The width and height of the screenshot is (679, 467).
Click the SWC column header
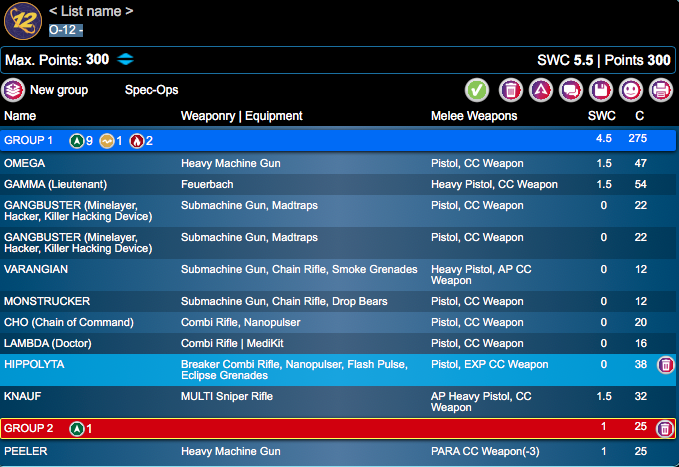(601, 116)
